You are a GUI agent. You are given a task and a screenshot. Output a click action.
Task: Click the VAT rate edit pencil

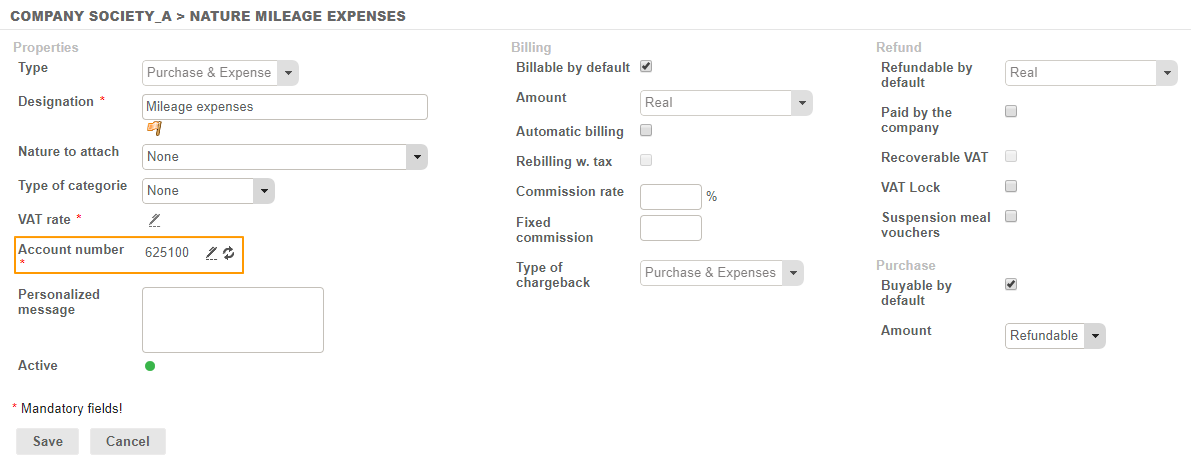[154, 219]
